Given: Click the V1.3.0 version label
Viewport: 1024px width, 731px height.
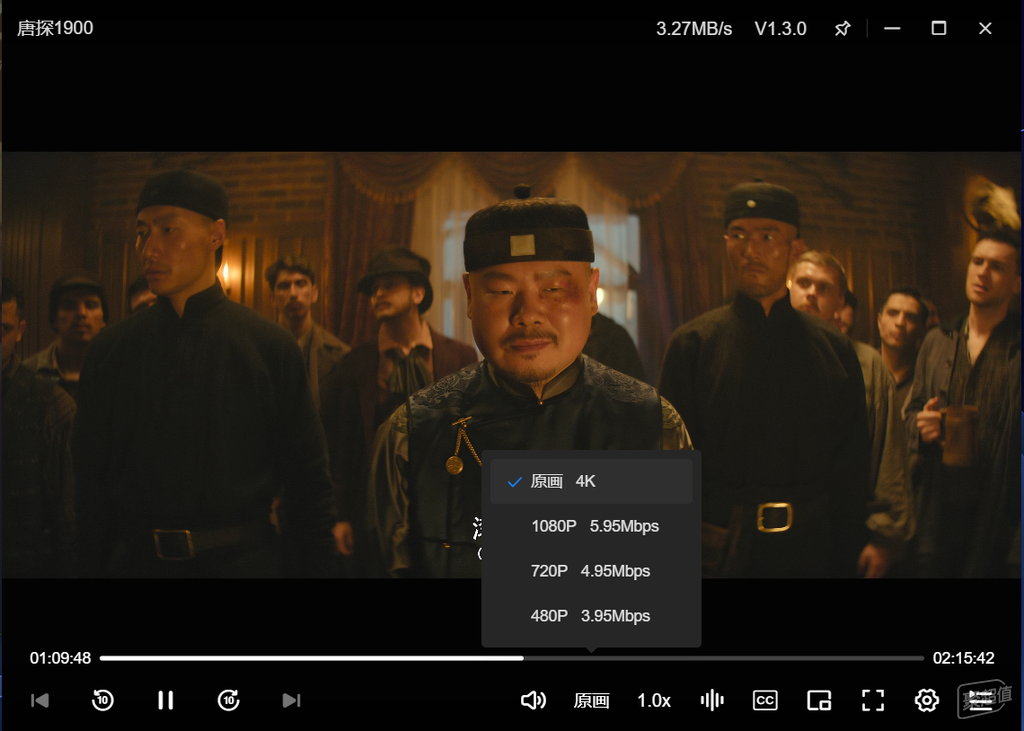Looking at the screenshot, I should (780, 29).
